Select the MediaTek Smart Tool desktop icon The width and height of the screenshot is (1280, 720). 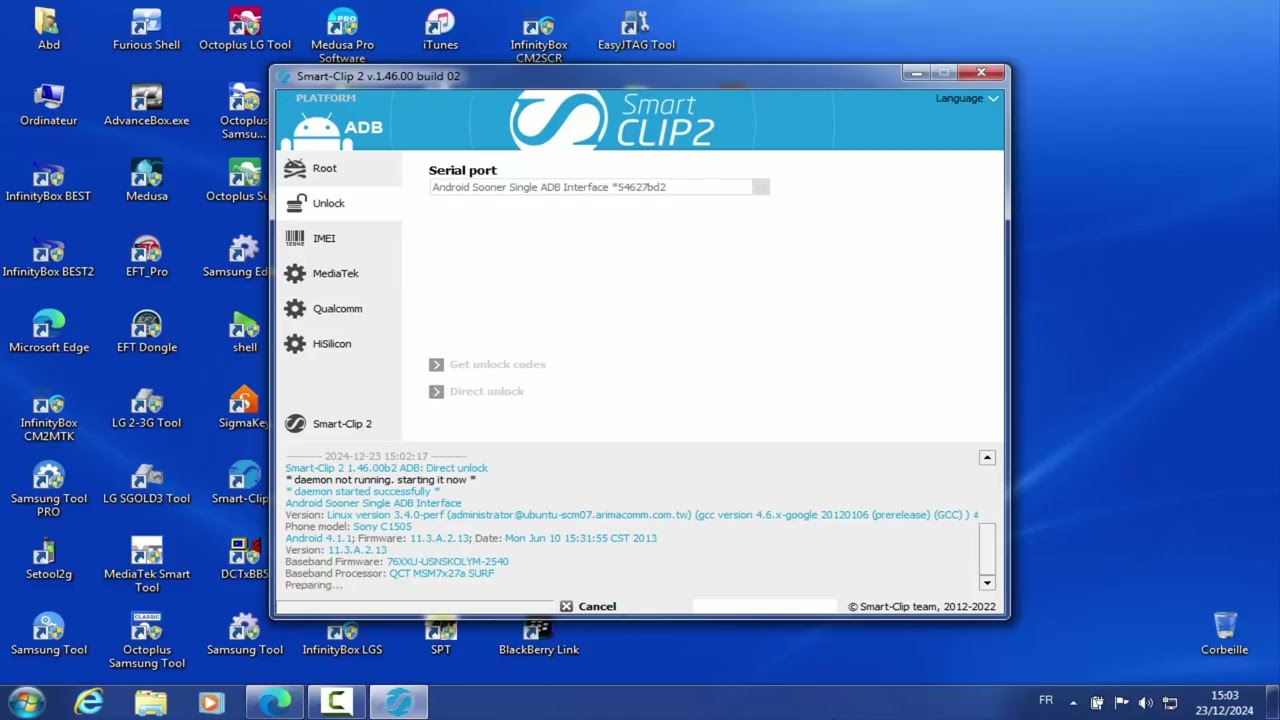pos(146,565)
